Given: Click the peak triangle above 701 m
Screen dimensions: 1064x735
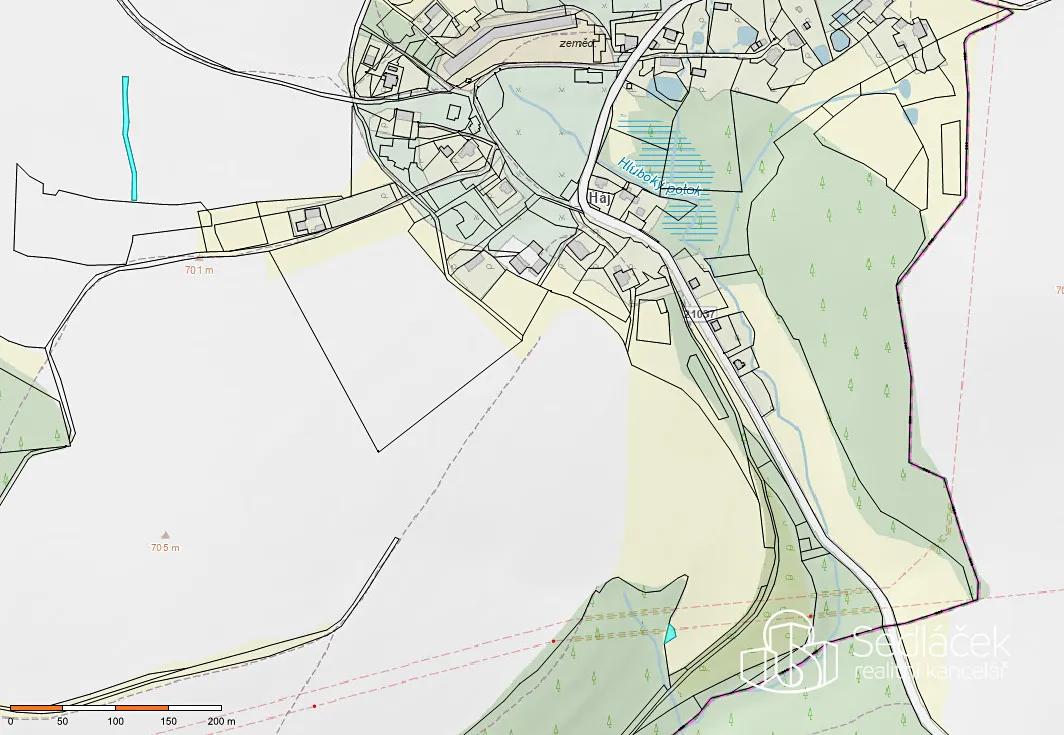Looking at the screenshot, I should coord(199,259).
